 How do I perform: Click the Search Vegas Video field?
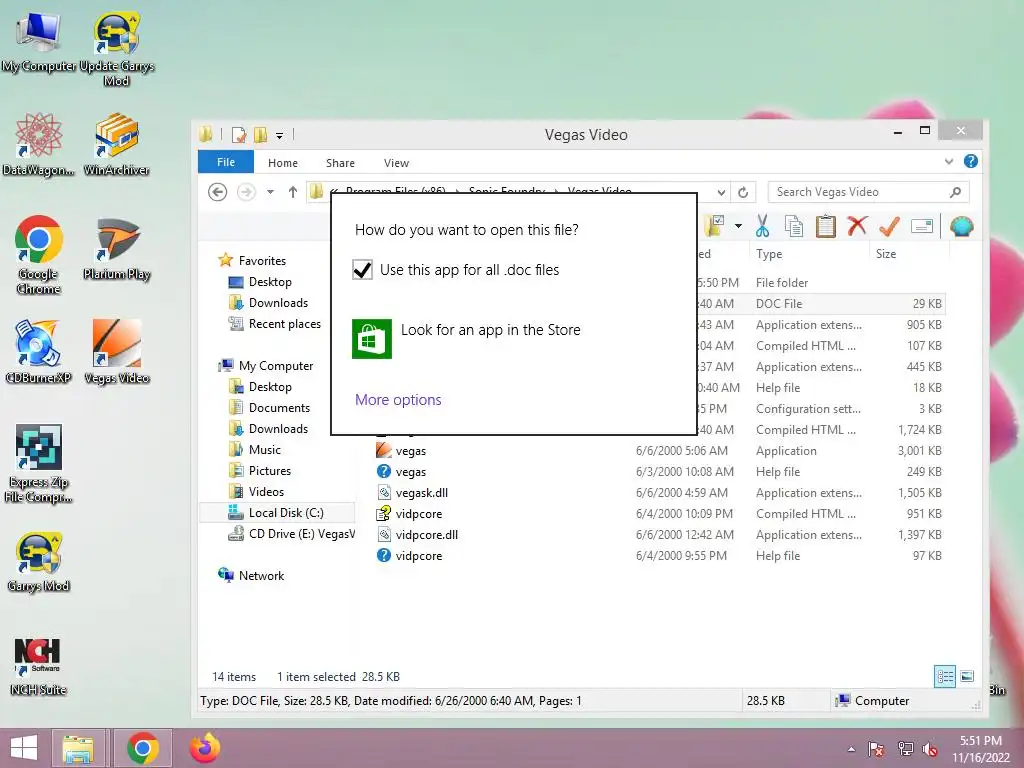(868, 192)
